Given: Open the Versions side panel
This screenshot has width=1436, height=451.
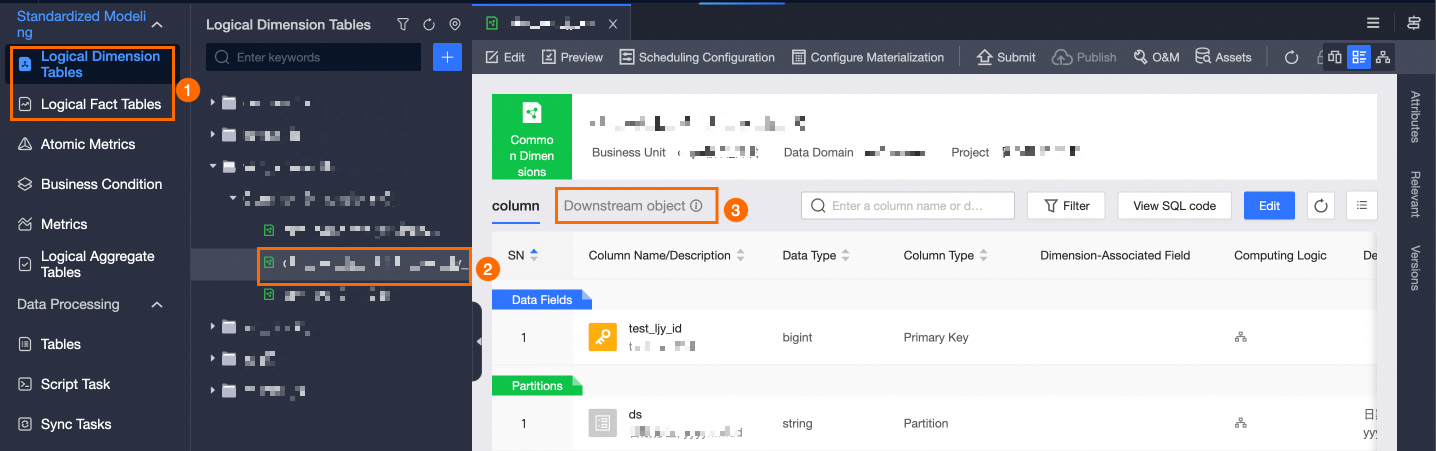Looking at the screenshot, I should [x=1415, y=267].
